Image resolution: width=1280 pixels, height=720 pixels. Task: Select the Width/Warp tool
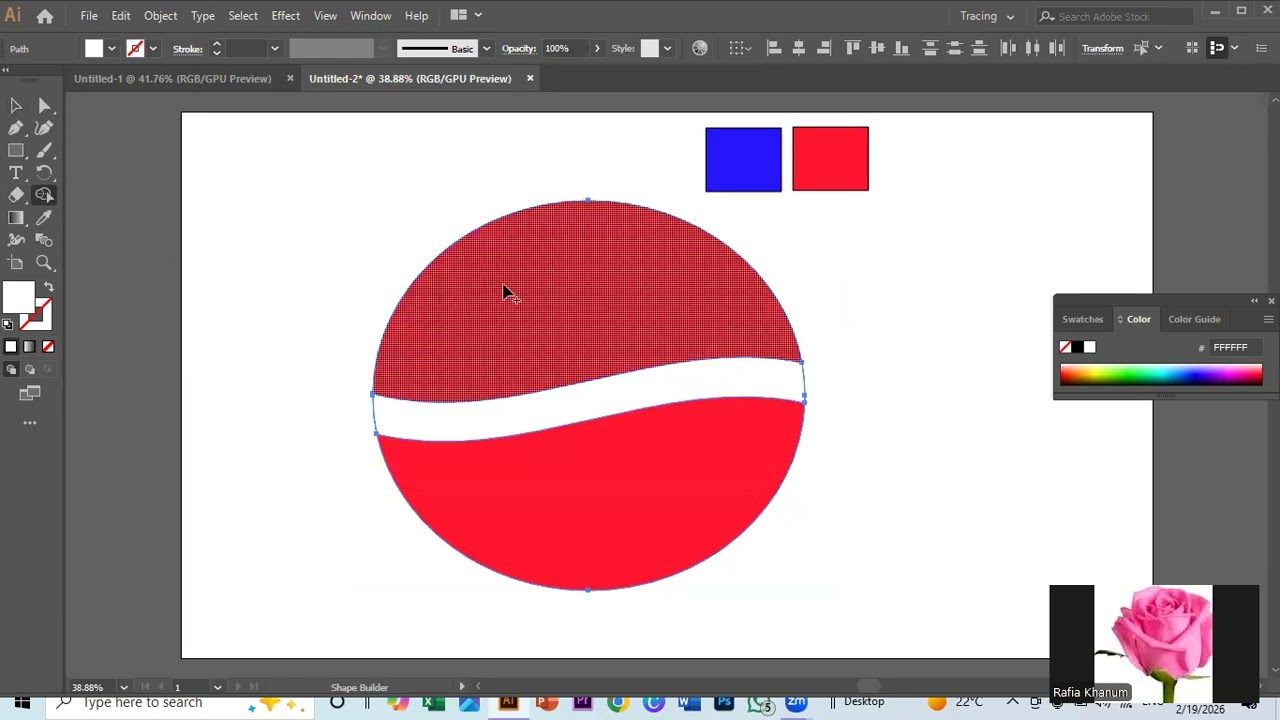tap(16, 240)
